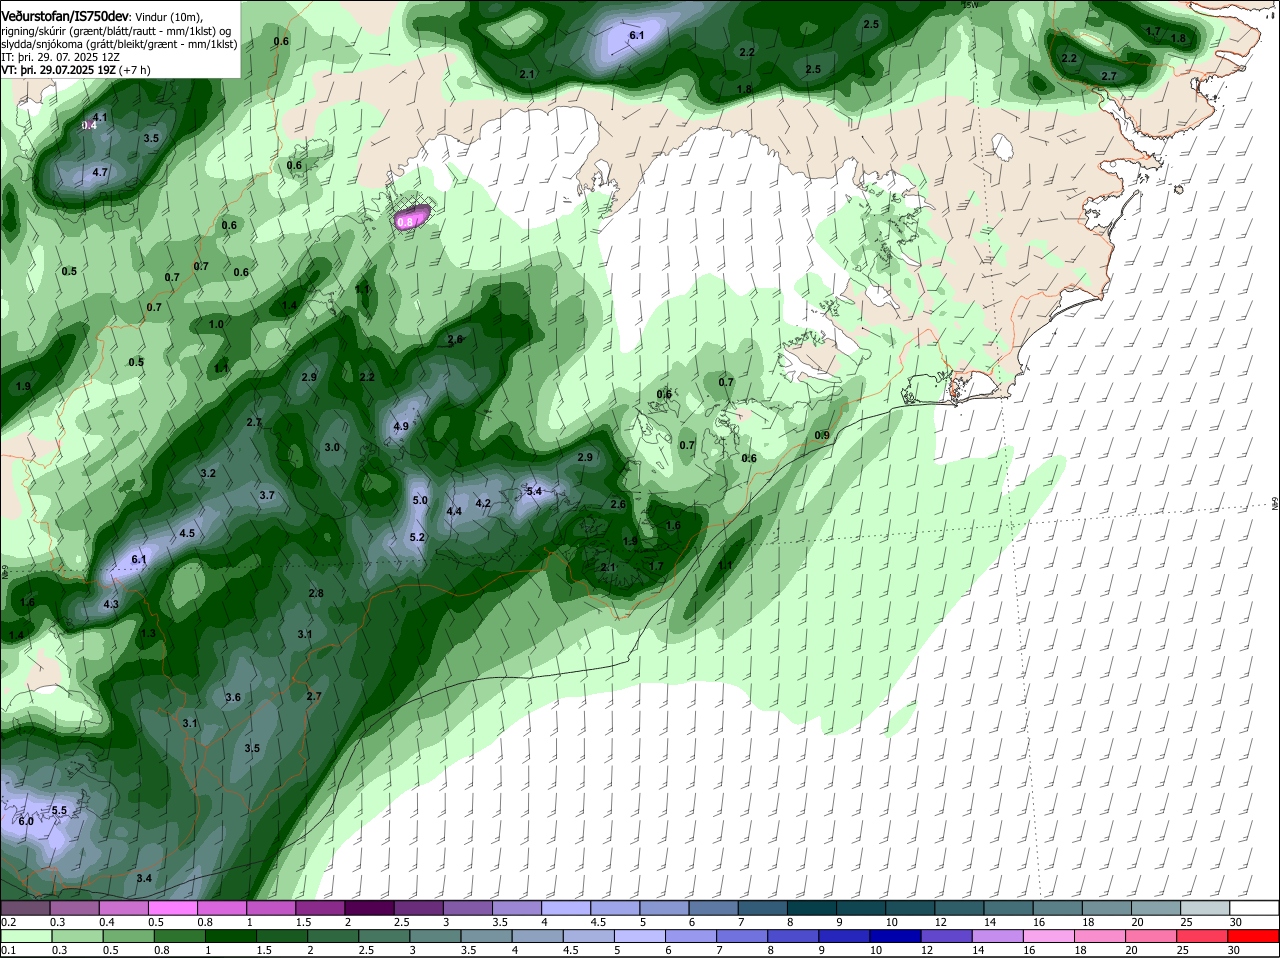Click the precipitation value 4.7 on the map
This screenshot has width=1280, height=958.
click(x=100, y=172)
